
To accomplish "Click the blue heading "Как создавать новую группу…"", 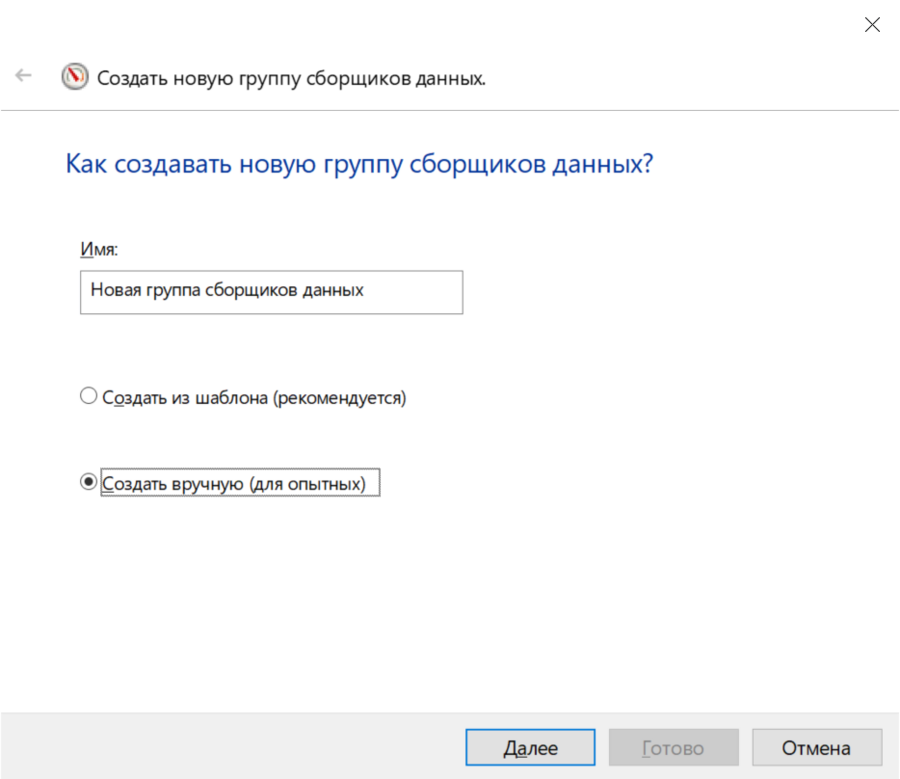I will (359, 164).
